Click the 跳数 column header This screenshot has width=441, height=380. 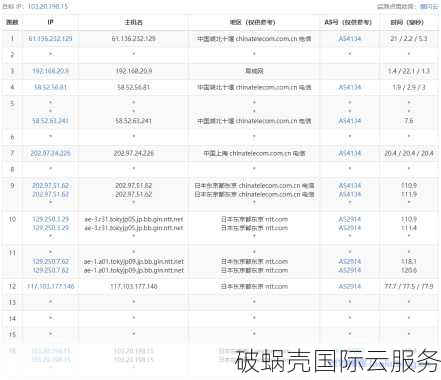[12, 22]
